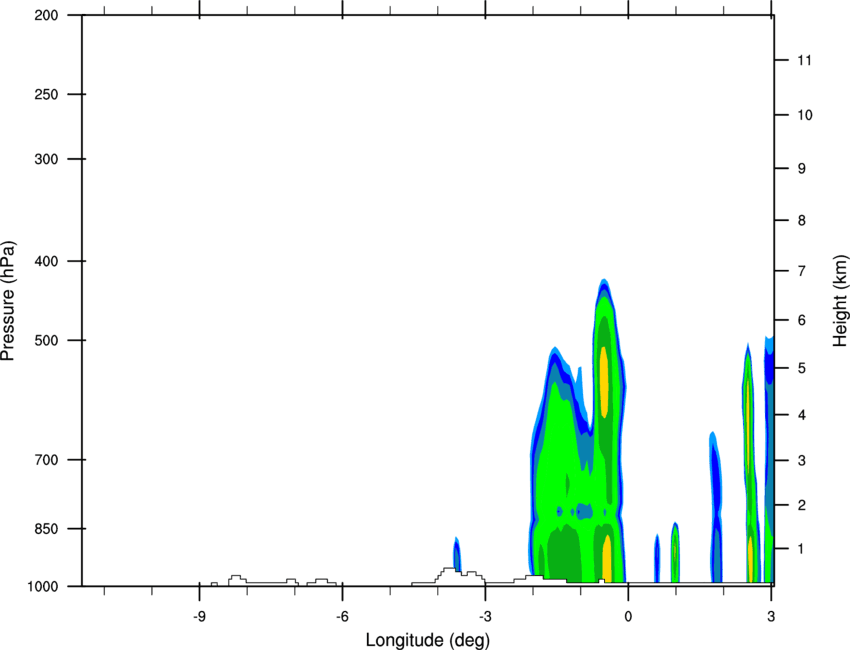Screen dimensions: 850x650
Task: Click the 7 km height label
Action: click(802, 271)
